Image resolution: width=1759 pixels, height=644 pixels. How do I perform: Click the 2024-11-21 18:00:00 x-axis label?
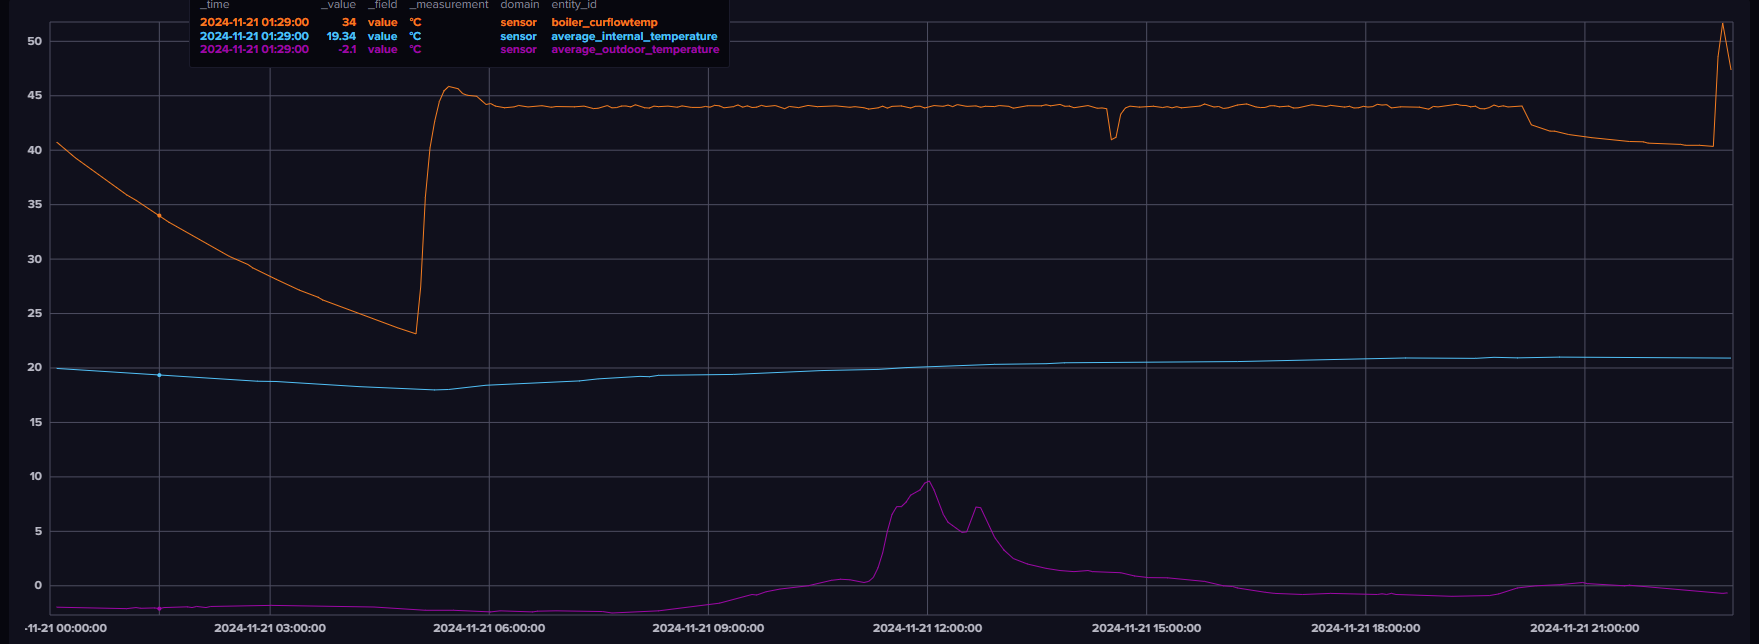click(x=1365, y=628)
